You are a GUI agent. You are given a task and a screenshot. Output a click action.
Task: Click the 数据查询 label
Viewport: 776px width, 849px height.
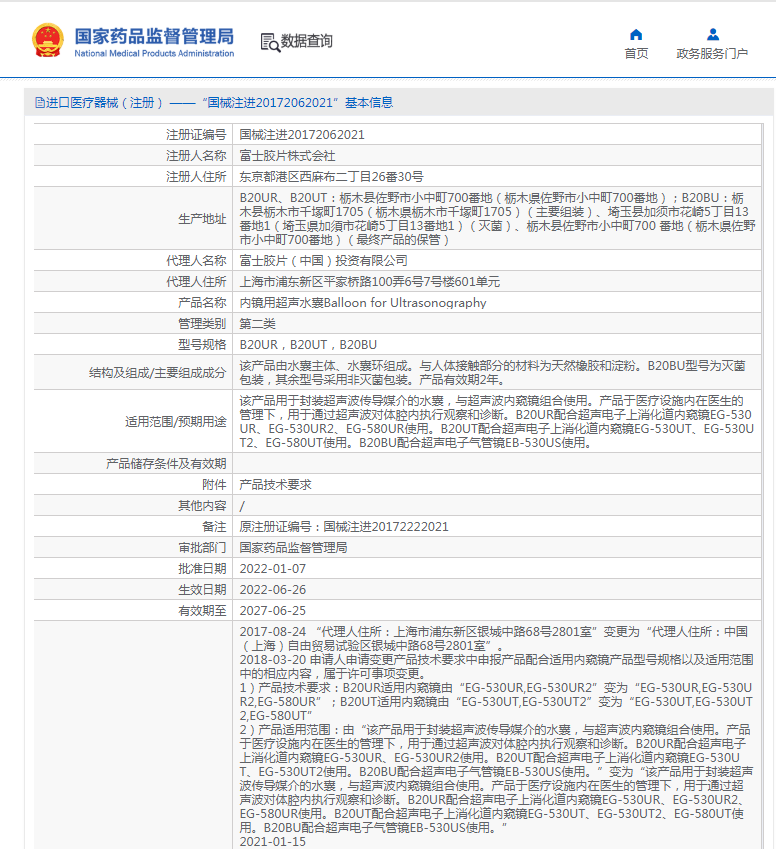[307, 41]
